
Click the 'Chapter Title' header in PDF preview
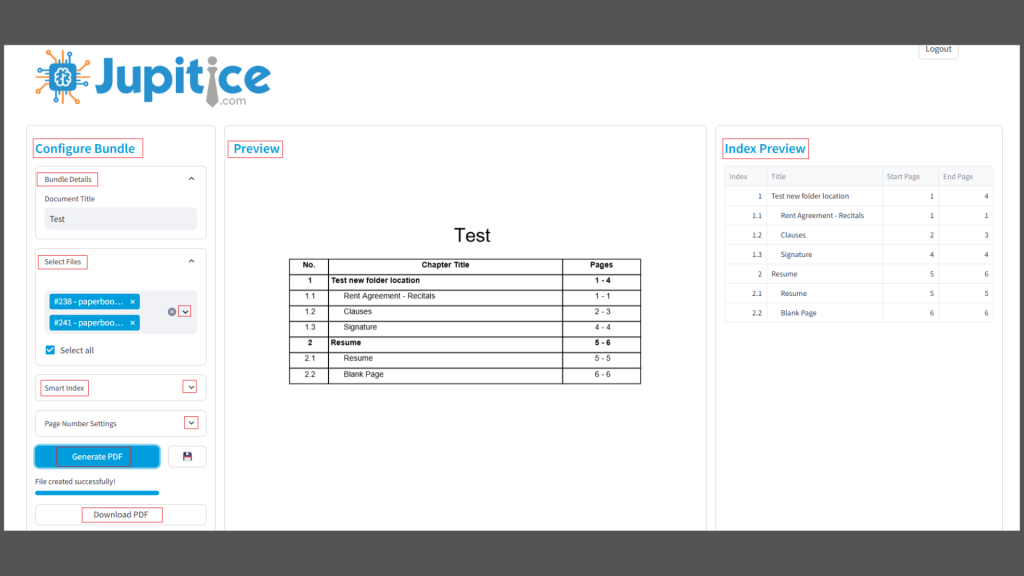445,264
